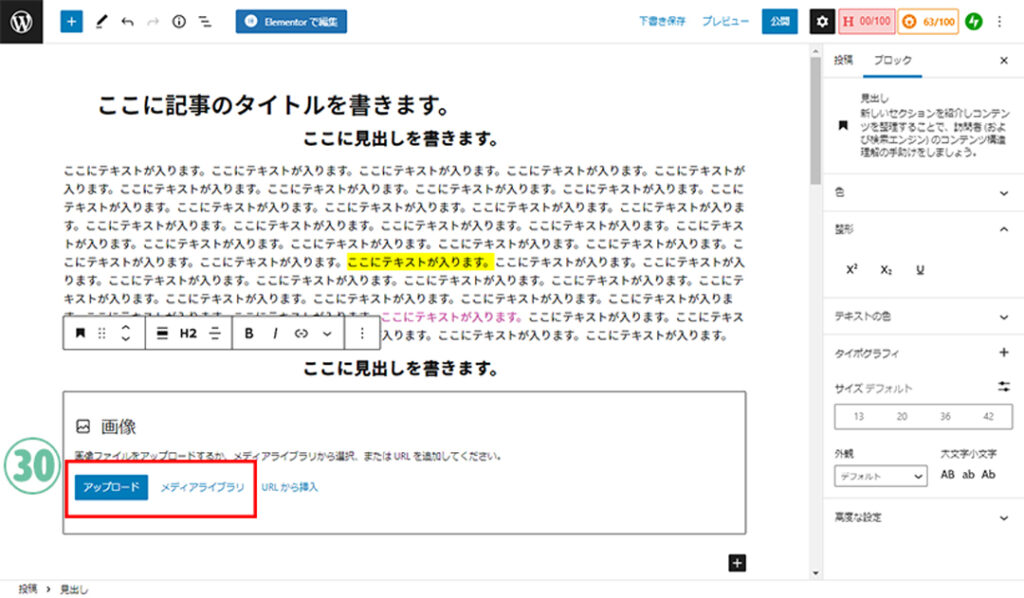1024x598 pixels.
Task: Click the URL から挿入 link
Action: click(x=289, y=487)
